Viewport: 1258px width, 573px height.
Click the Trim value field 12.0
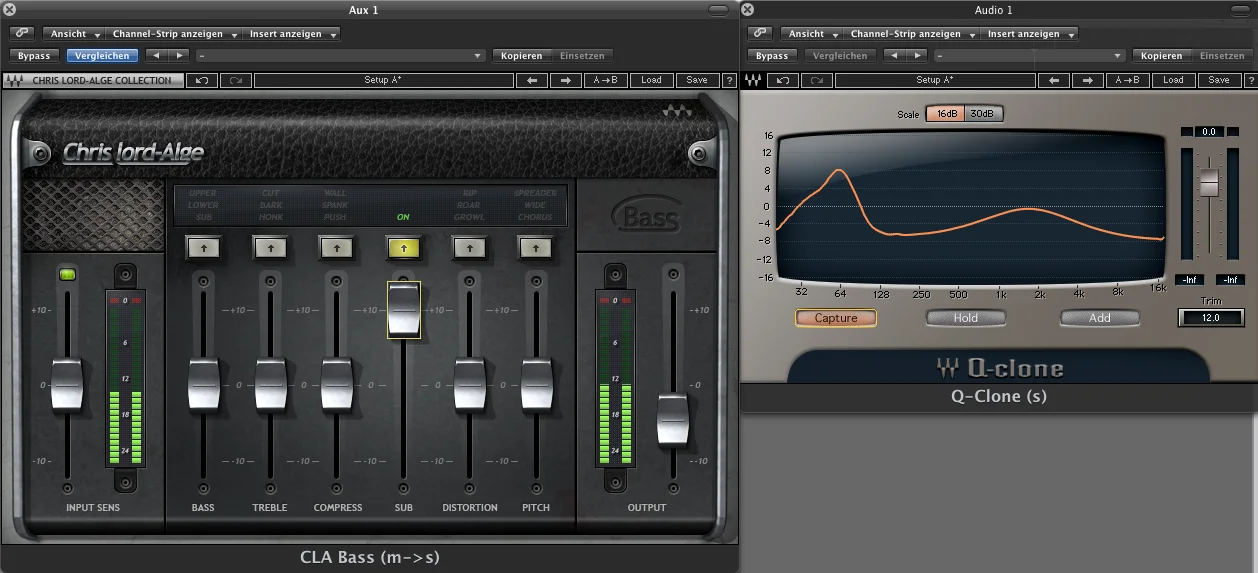tap(1211, 318)
